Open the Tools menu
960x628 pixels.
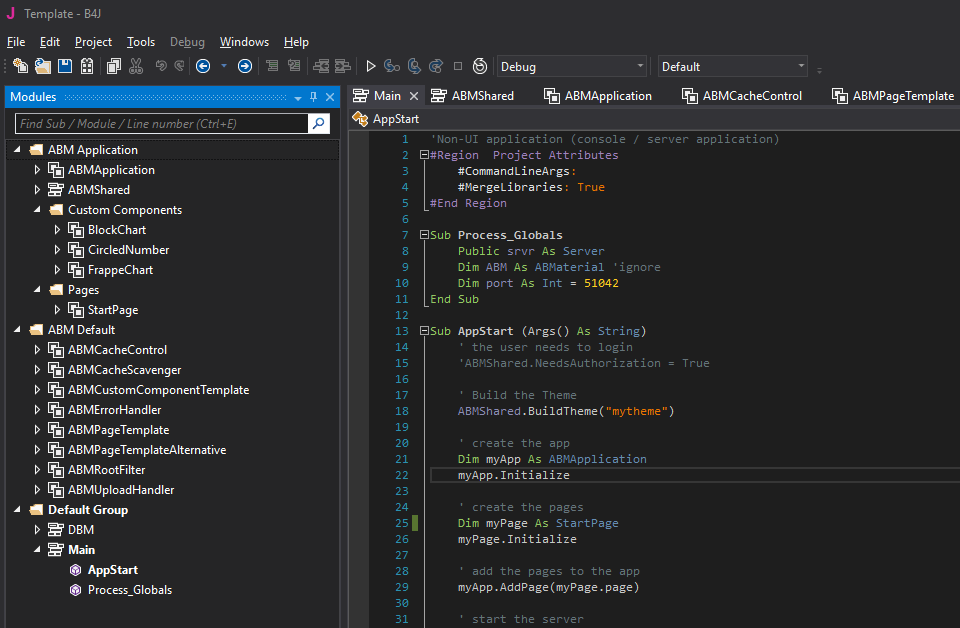point(141,42)
